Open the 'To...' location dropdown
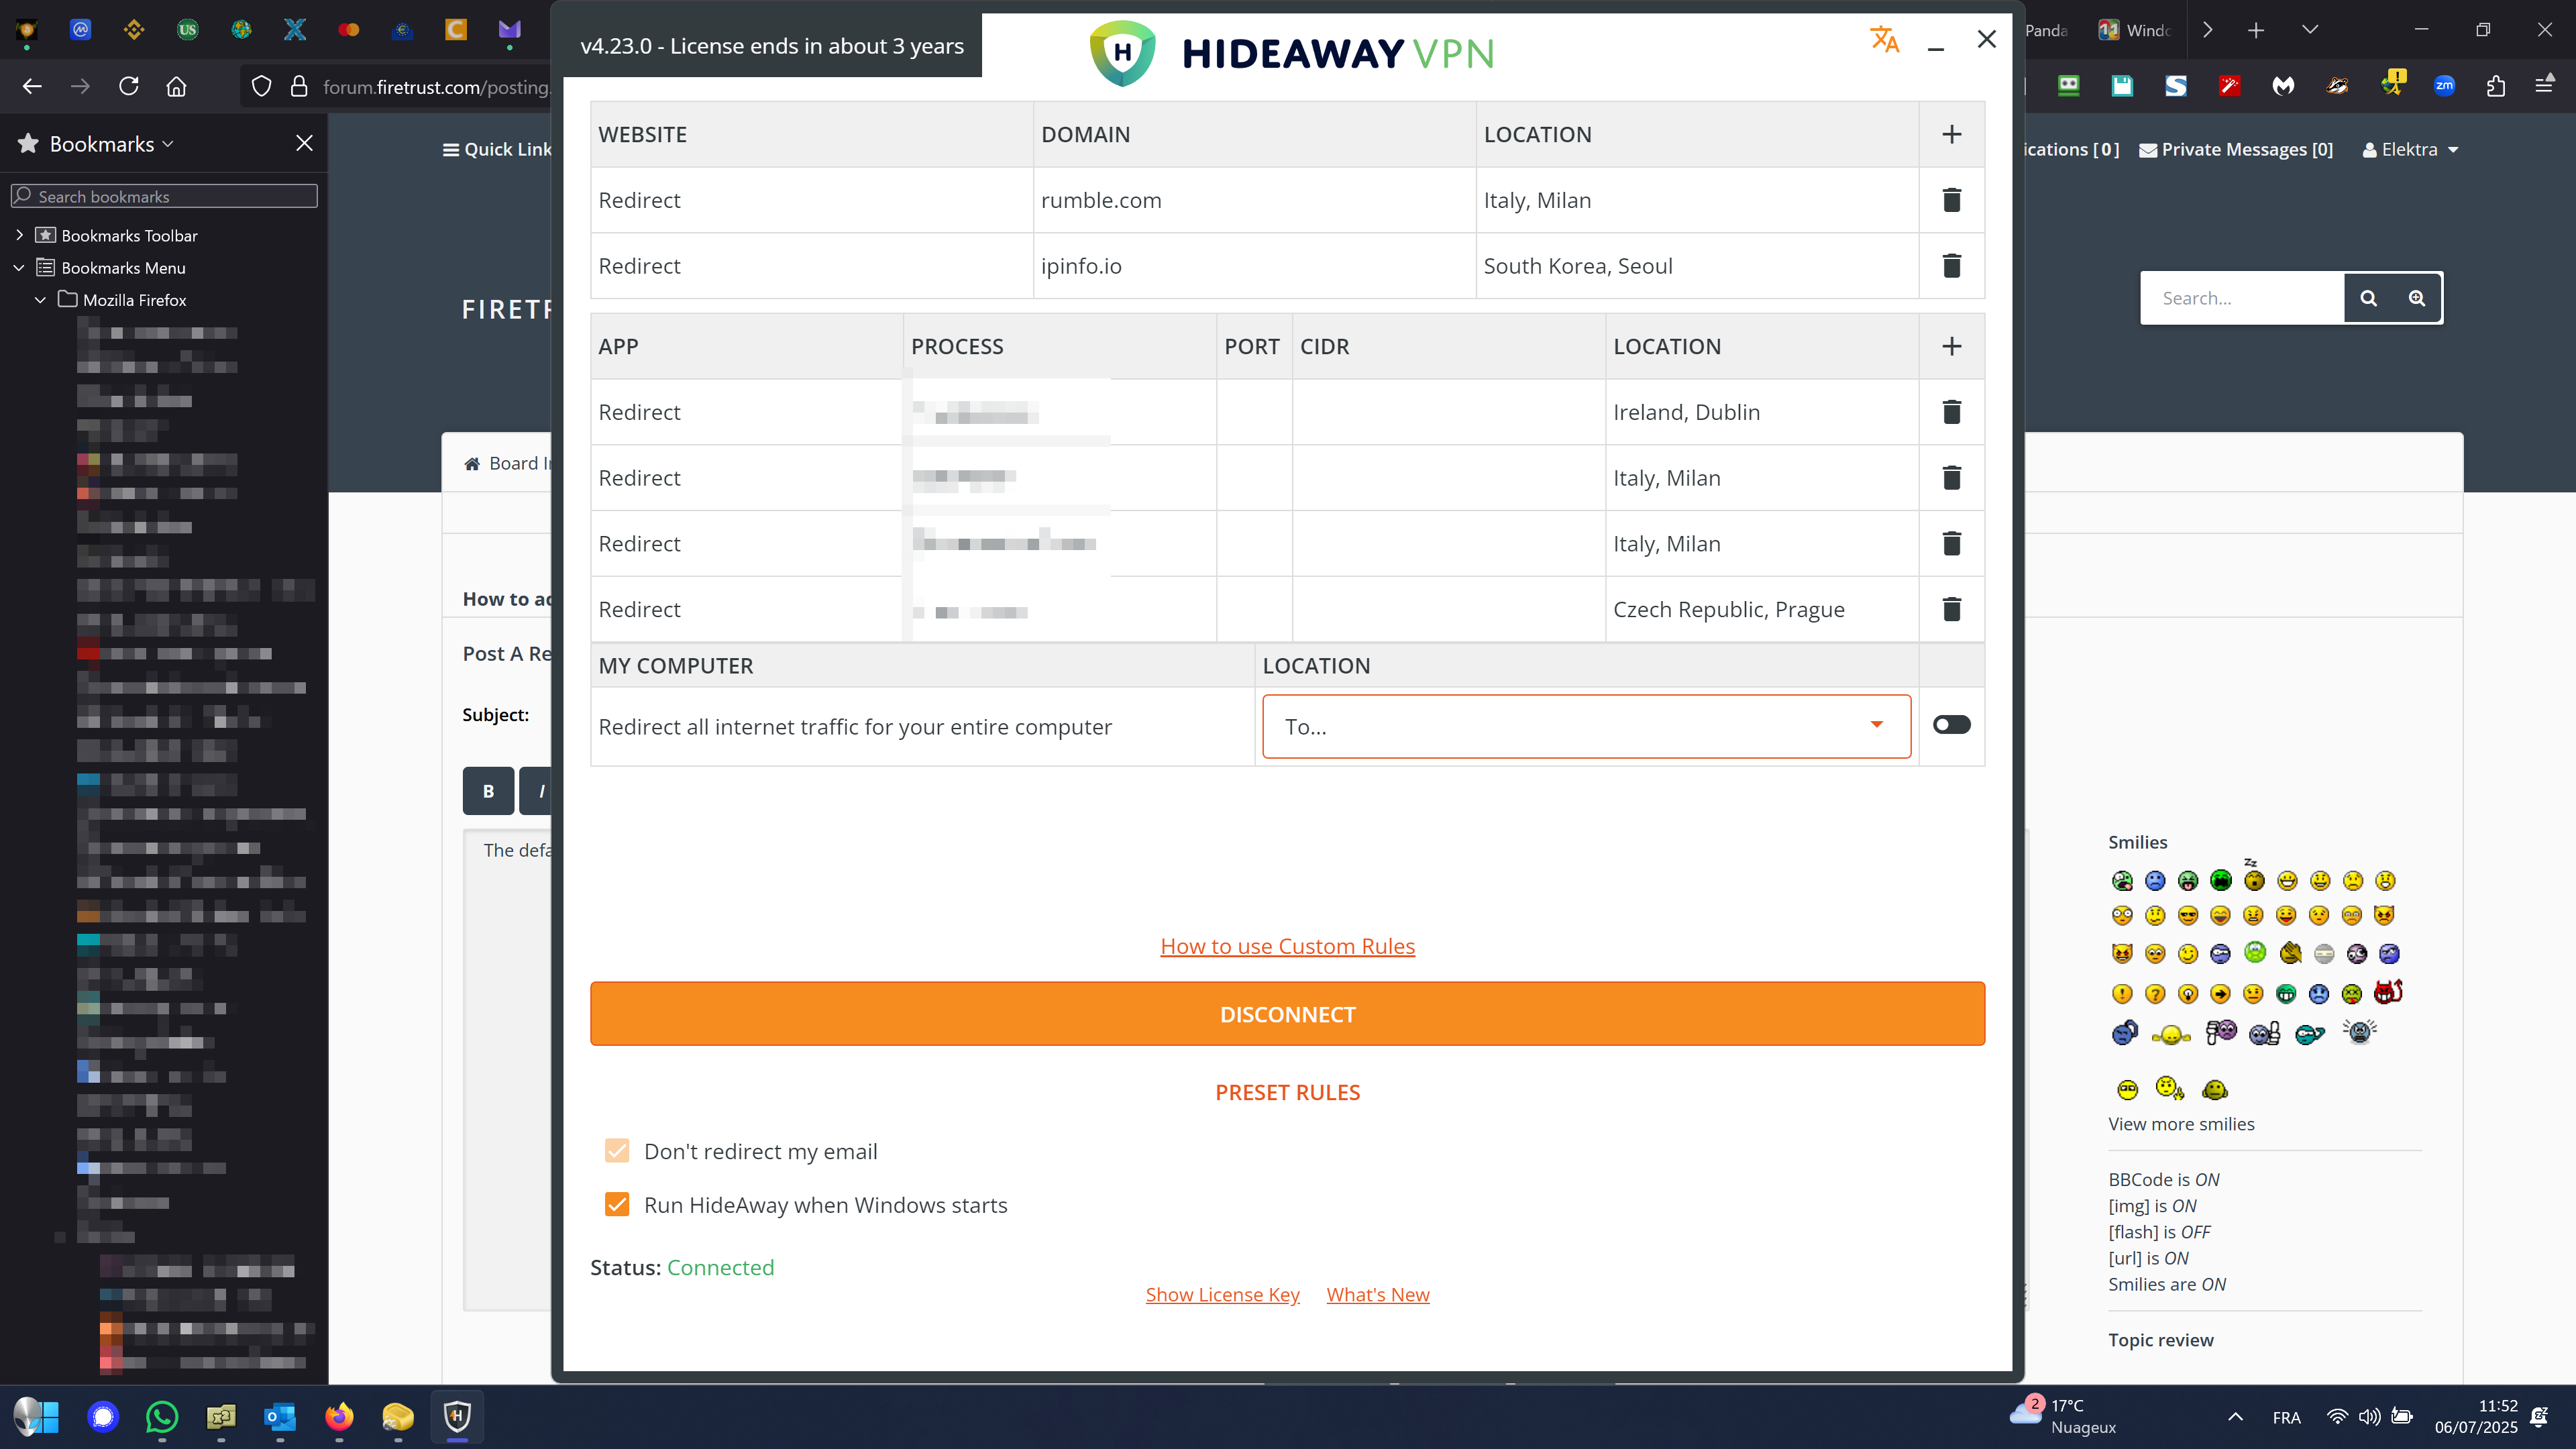 [1586, 727]
